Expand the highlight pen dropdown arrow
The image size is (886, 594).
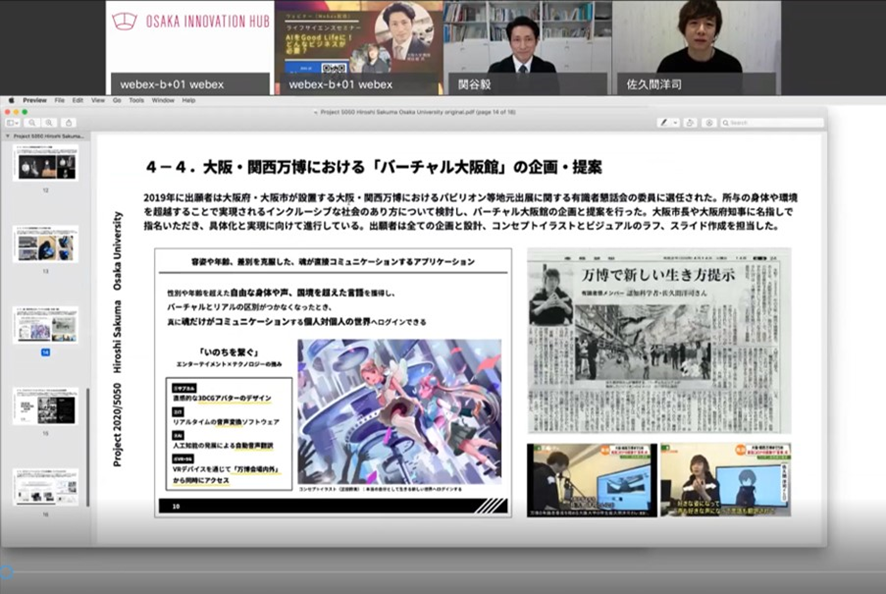(676, 122)
